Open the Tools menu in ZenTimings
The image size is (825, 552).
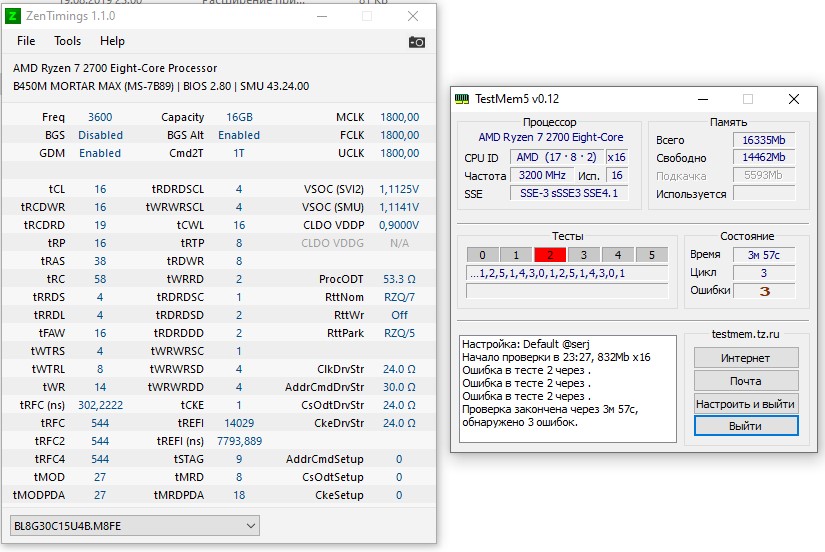pyautogui.click(x=67, y=41)
